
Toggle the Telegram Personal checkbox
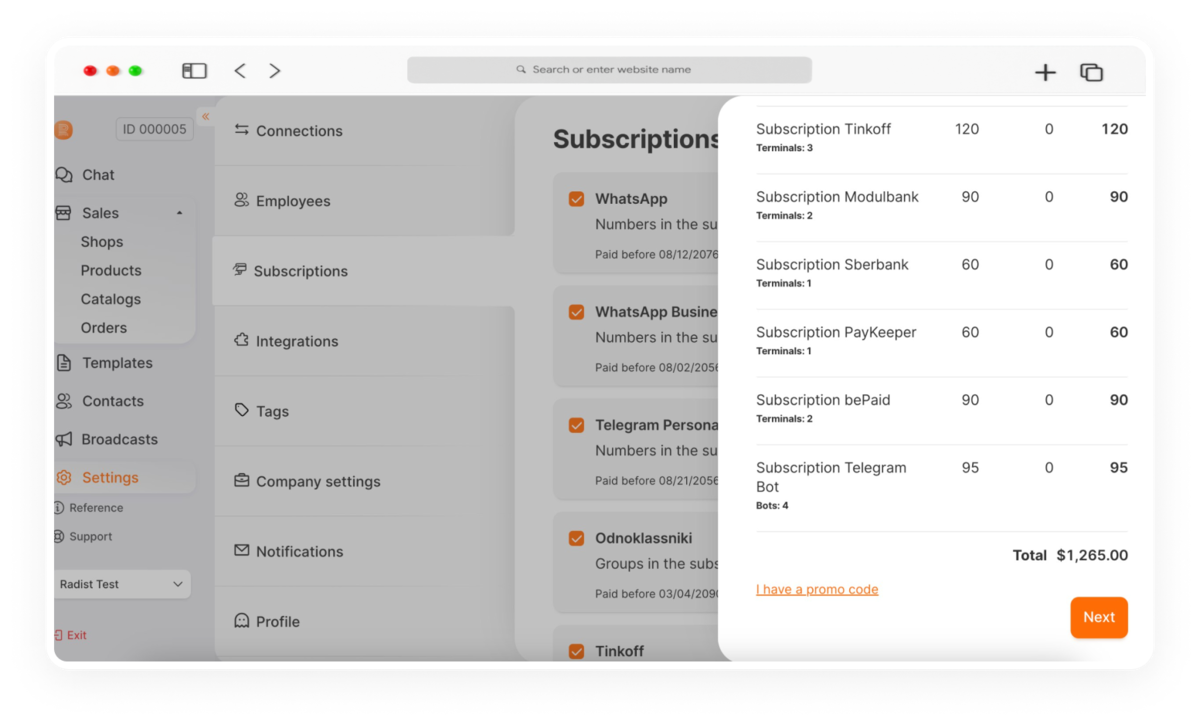pyautogui.click(x=576, y=425)
